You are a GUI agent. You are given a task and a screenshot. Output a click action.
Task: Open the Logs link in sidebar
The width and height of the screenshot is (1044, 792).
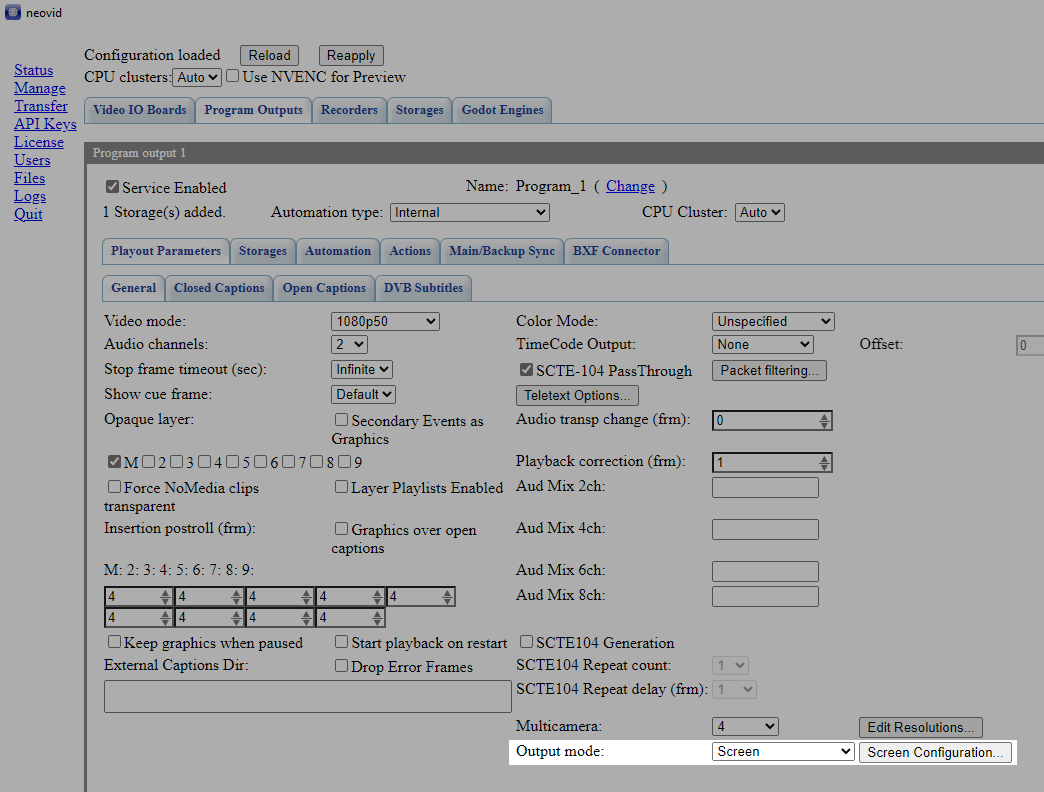30,196
